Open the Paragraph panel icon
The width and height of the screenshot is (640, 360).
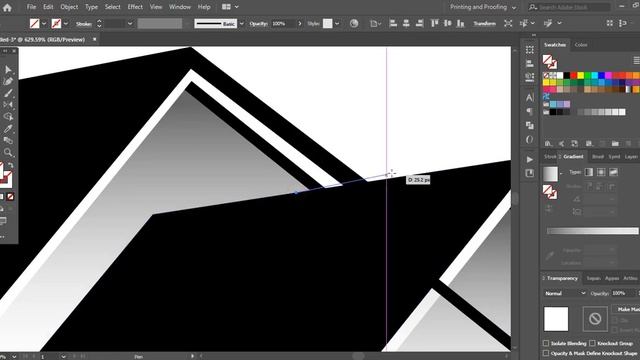pos(529,111)
